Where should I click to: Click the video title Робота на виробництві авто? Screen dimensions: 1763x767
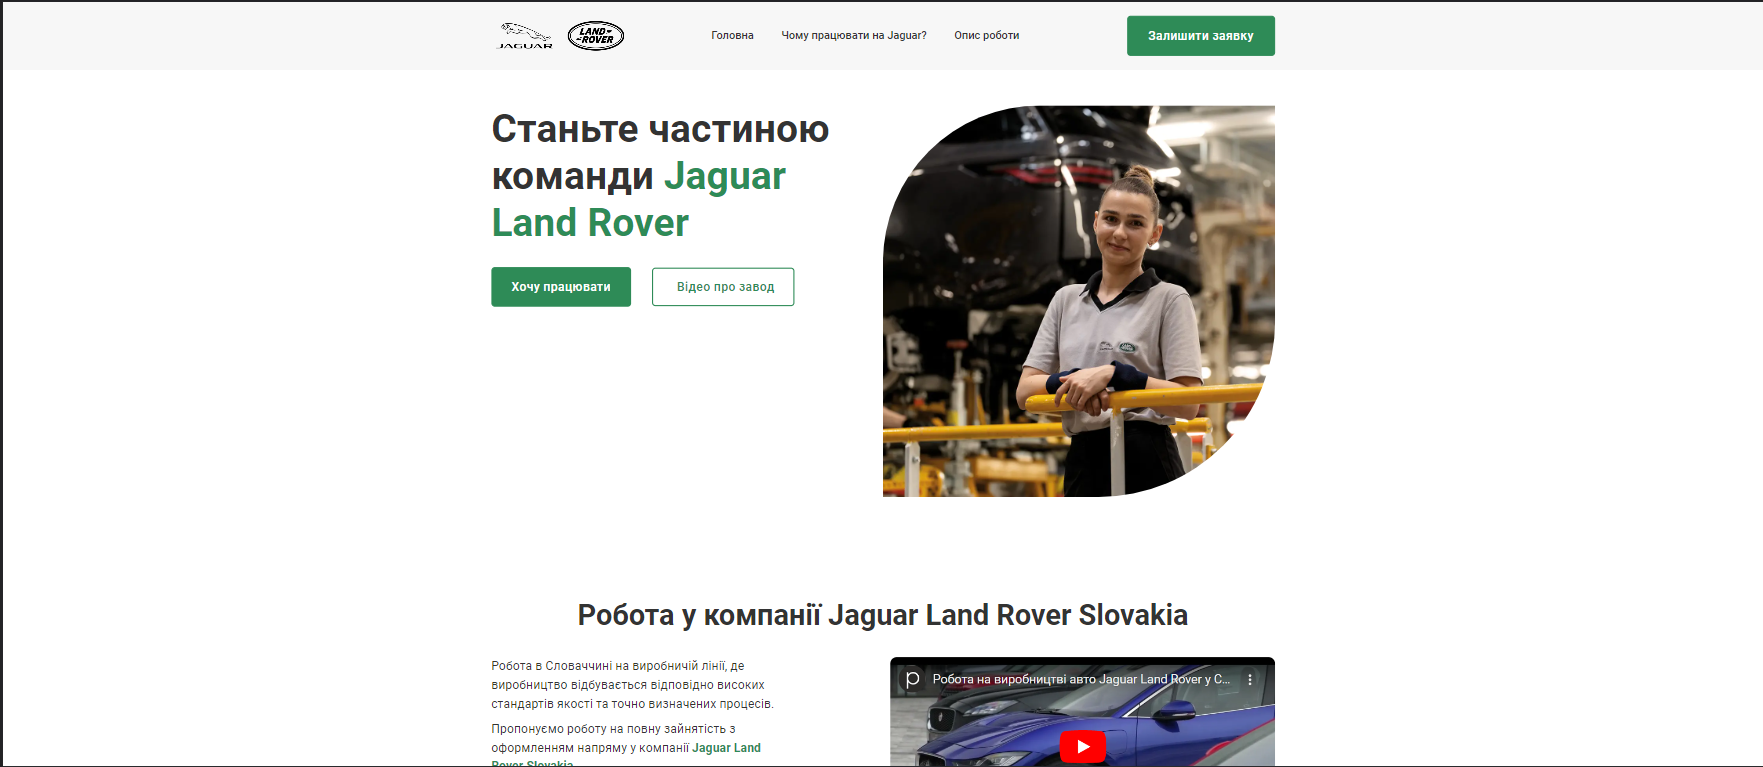point(1081,679)
